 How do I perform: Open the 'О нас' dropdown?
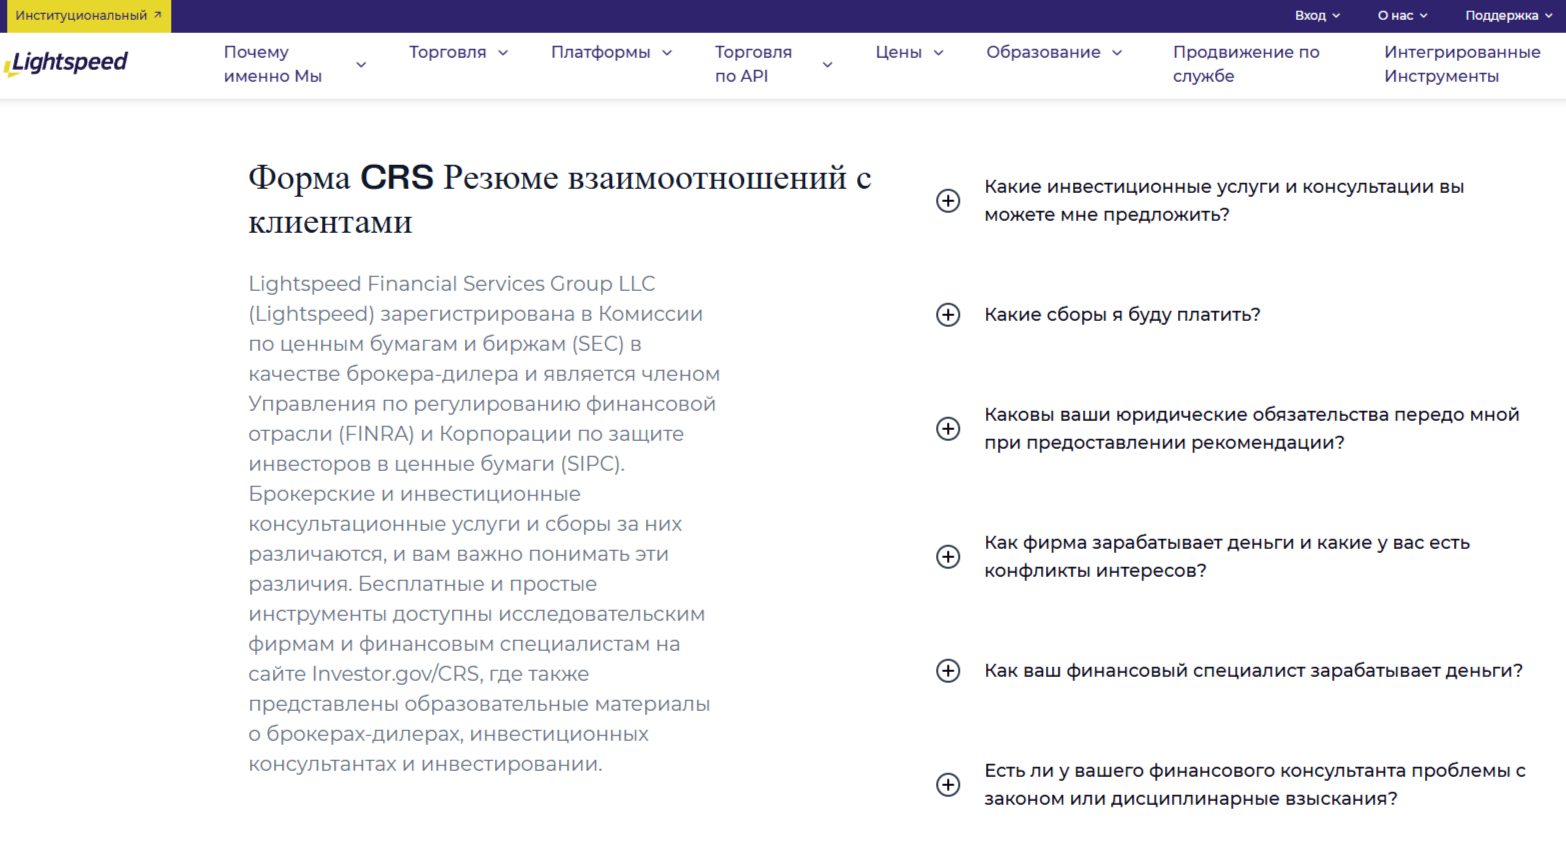coord(1402,16)
